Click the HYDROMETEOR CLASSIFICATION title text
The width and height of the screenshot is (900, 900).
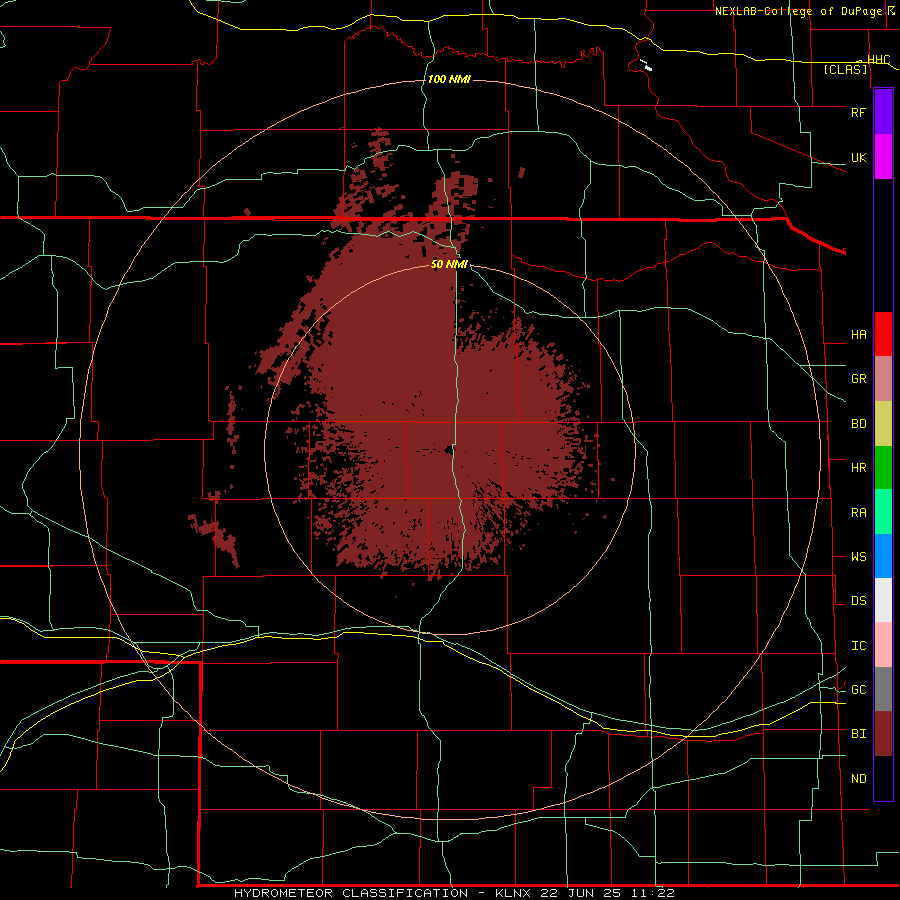[351, 893]
